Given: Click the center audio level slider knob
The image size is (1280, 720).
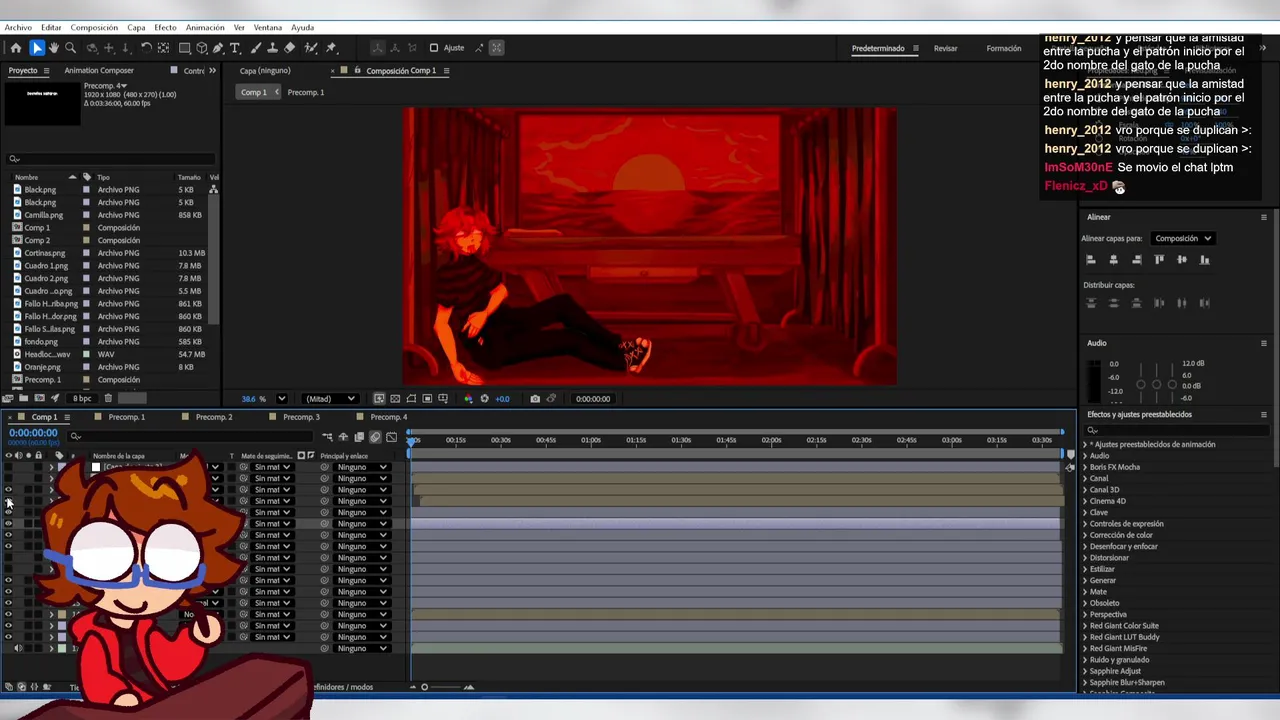Looking at the screenshot, I should click(1156, 385).
